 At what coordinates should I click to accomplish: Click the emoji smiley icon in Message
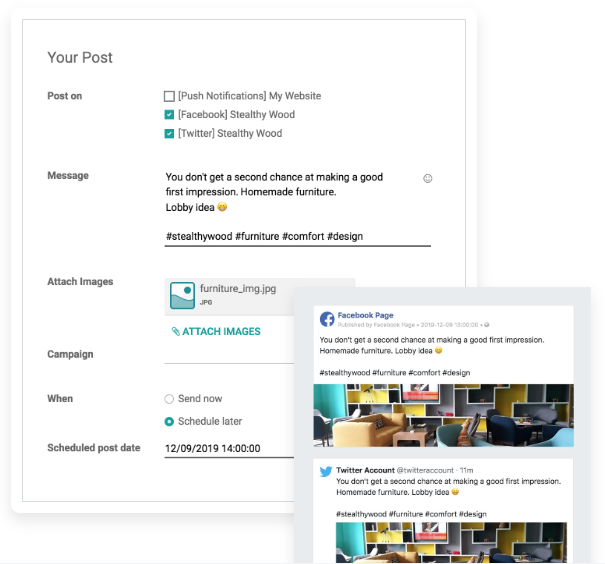coord(428,178)
